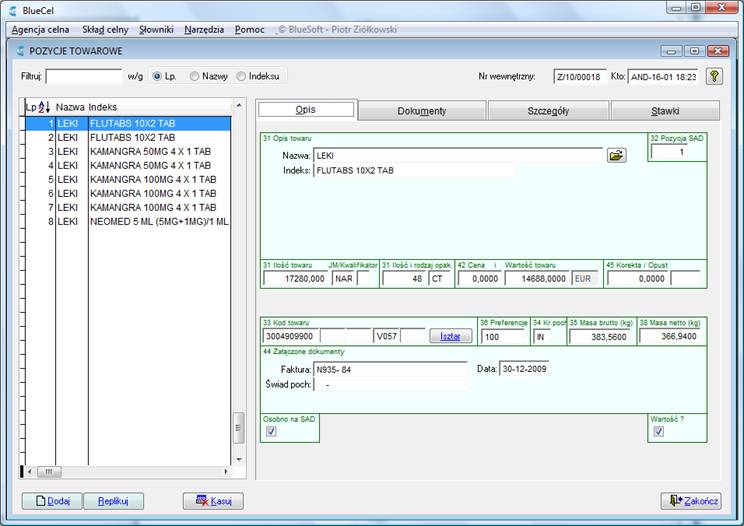Click the list vertical scrollbar down arrow
This screenshot has height=526, width=744.
239,460
